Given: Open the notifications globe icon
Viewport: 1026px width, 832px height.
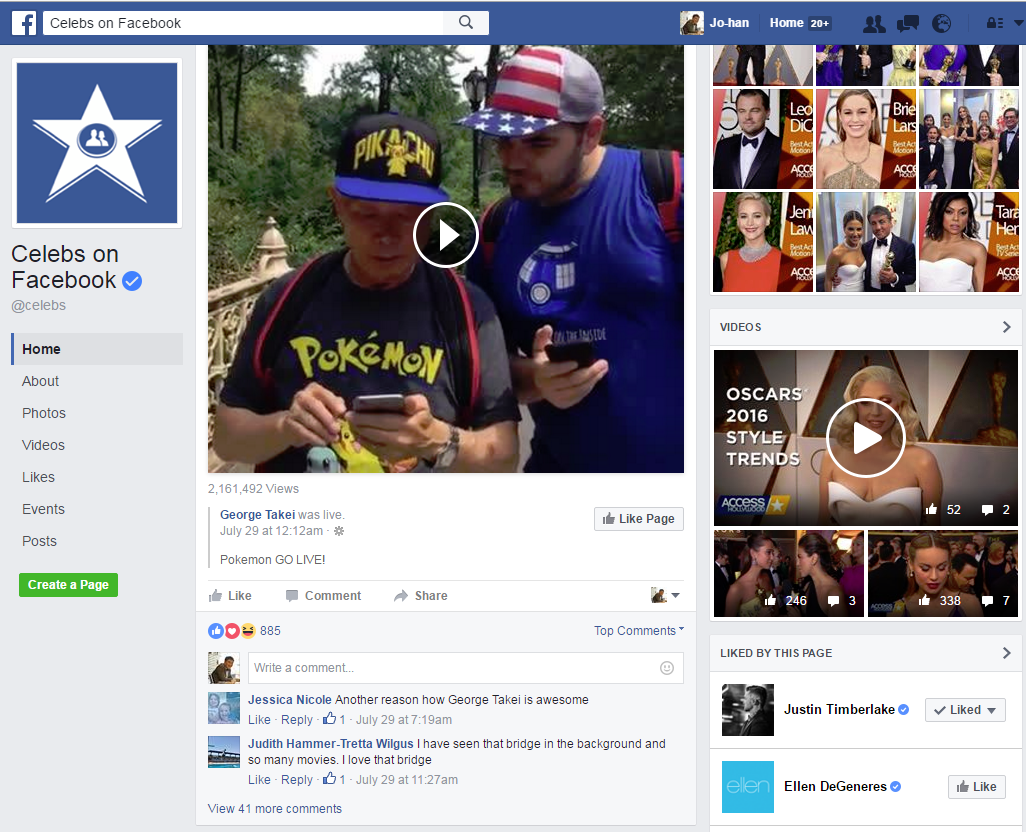Looking at the screenshot, I should coord(941,24).
